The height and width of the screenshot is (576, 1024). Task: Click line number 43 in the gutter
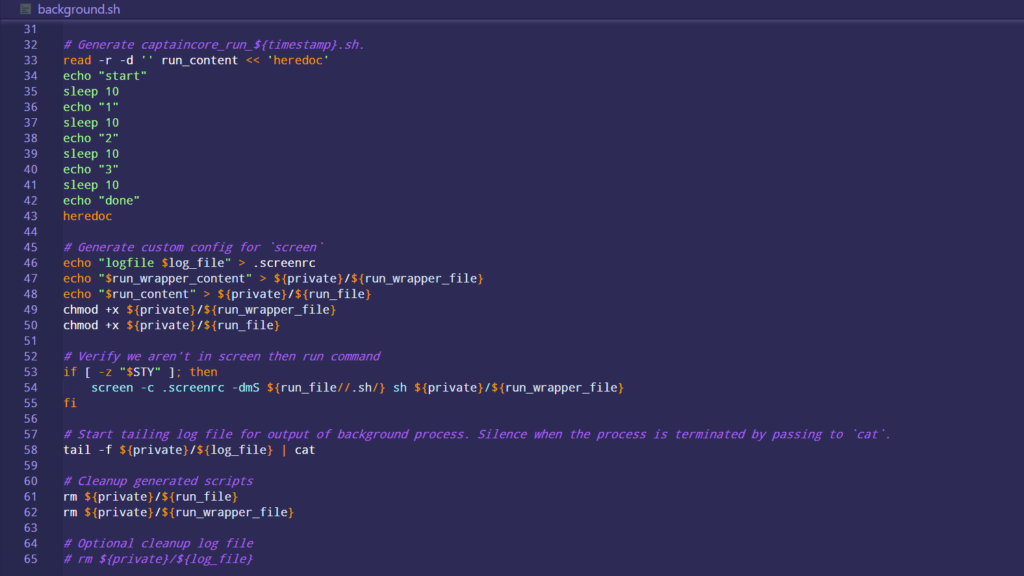pos(29,216)
